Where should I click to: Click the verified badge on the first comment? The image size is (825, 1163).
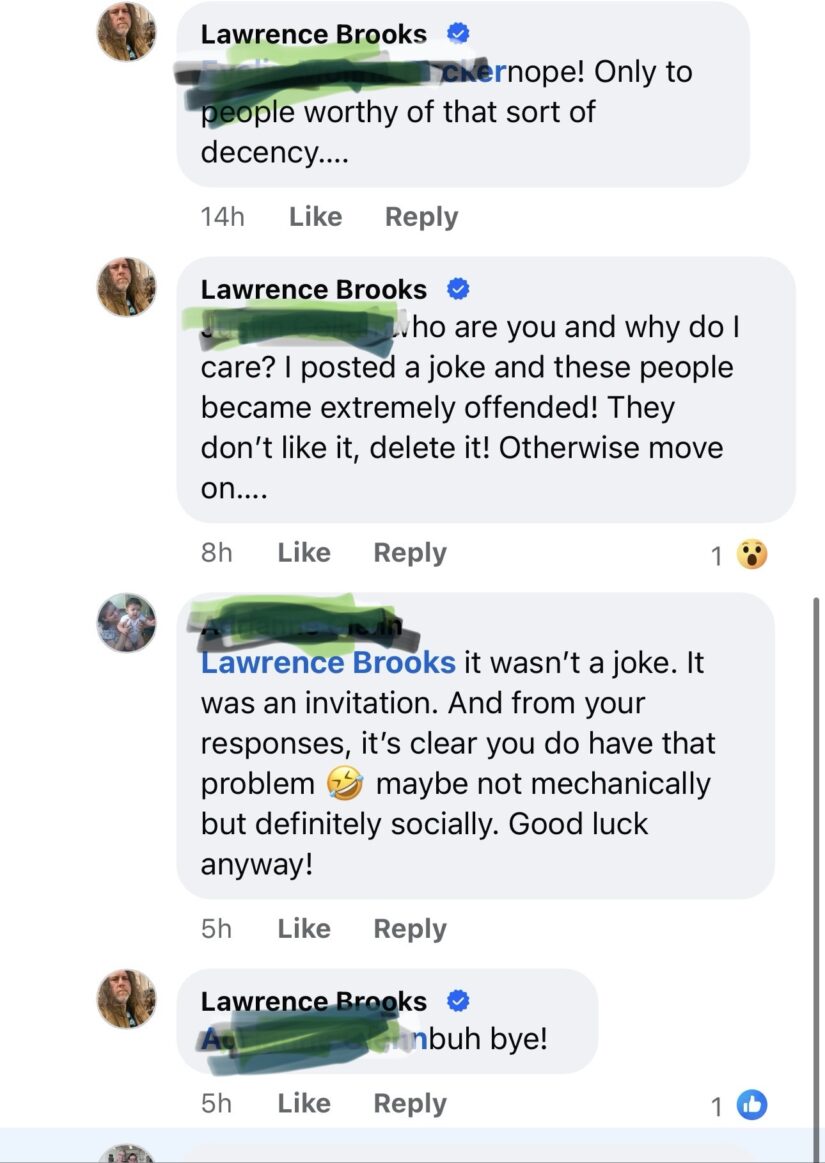point(458,33)
